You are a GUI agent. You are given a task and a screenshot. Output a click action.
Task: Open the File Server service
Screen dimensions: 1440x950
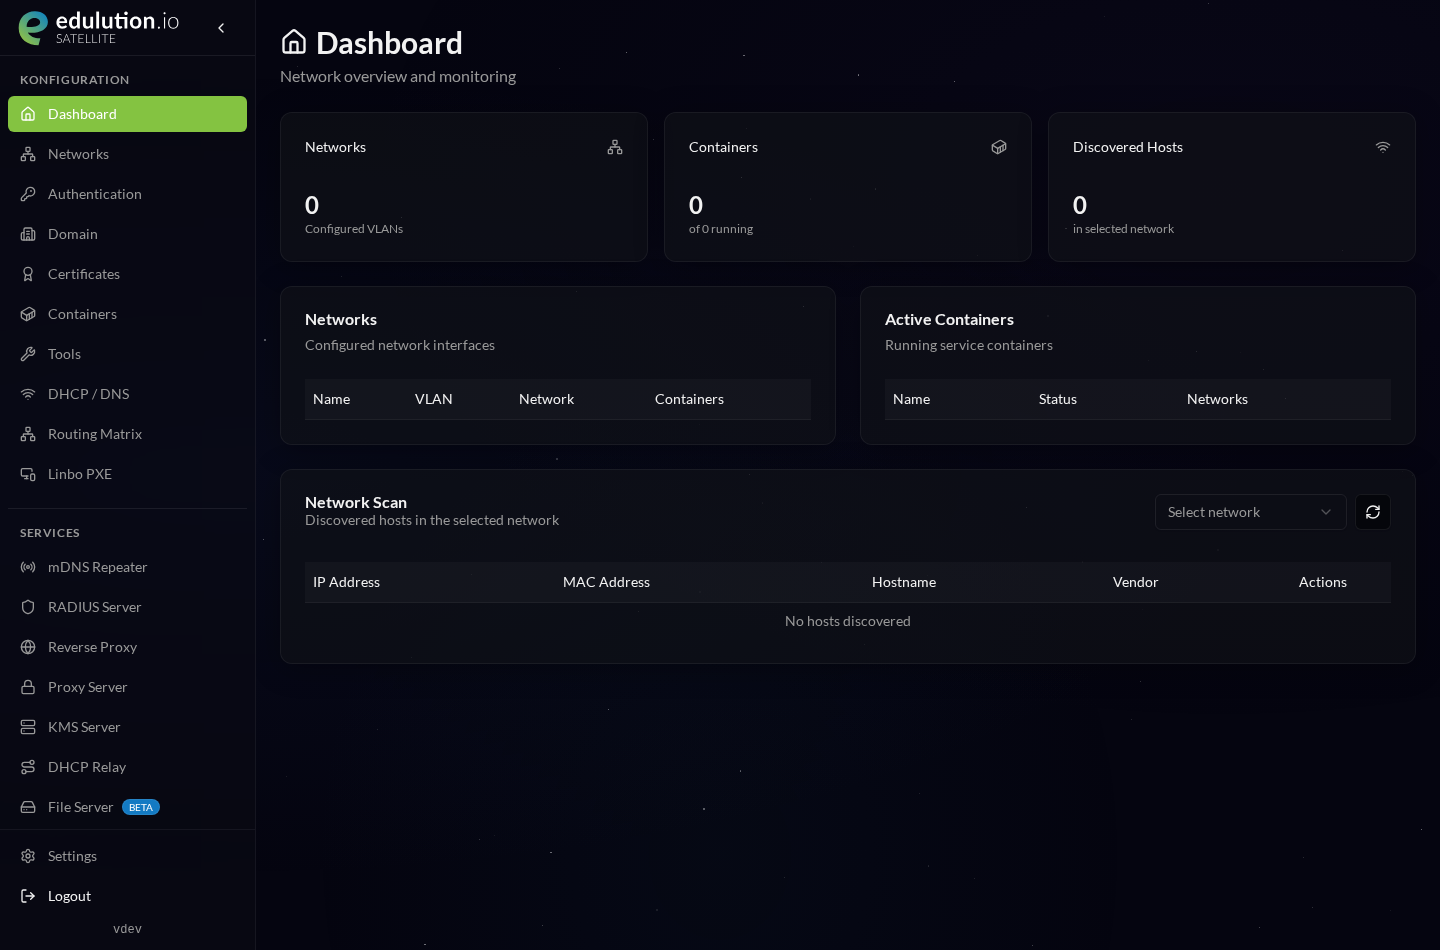pos(127,807)
